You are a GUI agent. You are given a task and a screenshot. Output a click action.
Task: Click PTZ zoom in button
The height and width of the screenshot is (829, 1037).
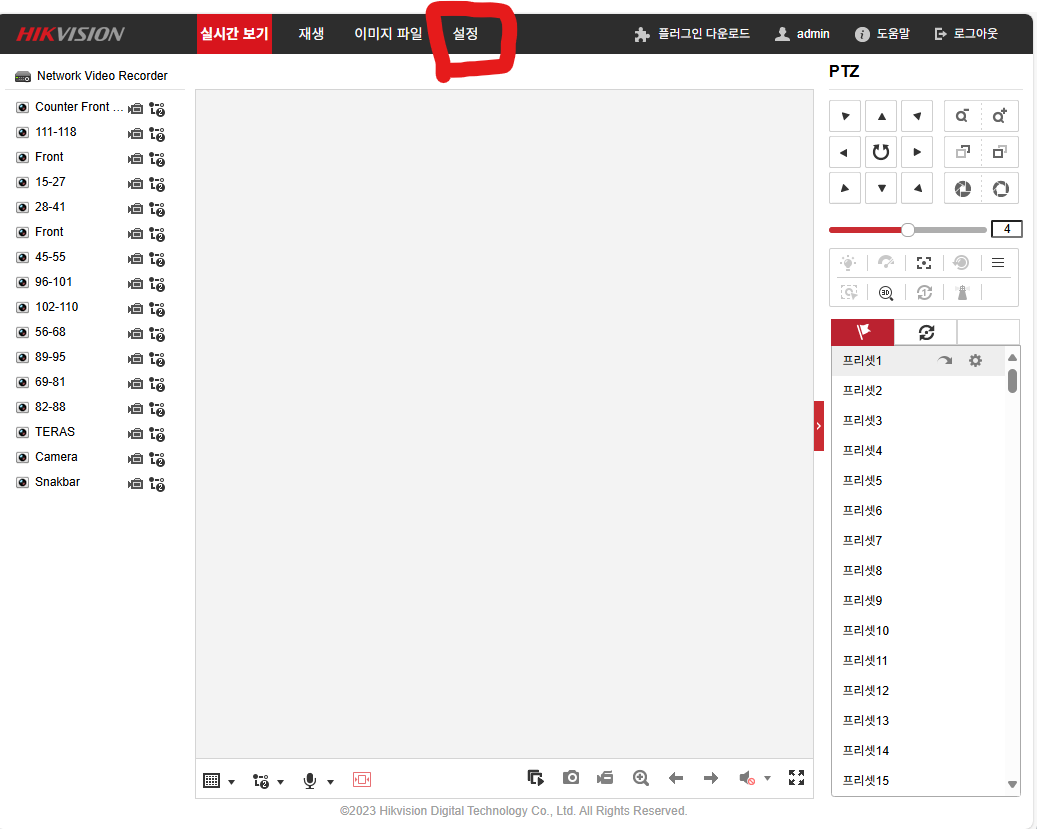999,116
